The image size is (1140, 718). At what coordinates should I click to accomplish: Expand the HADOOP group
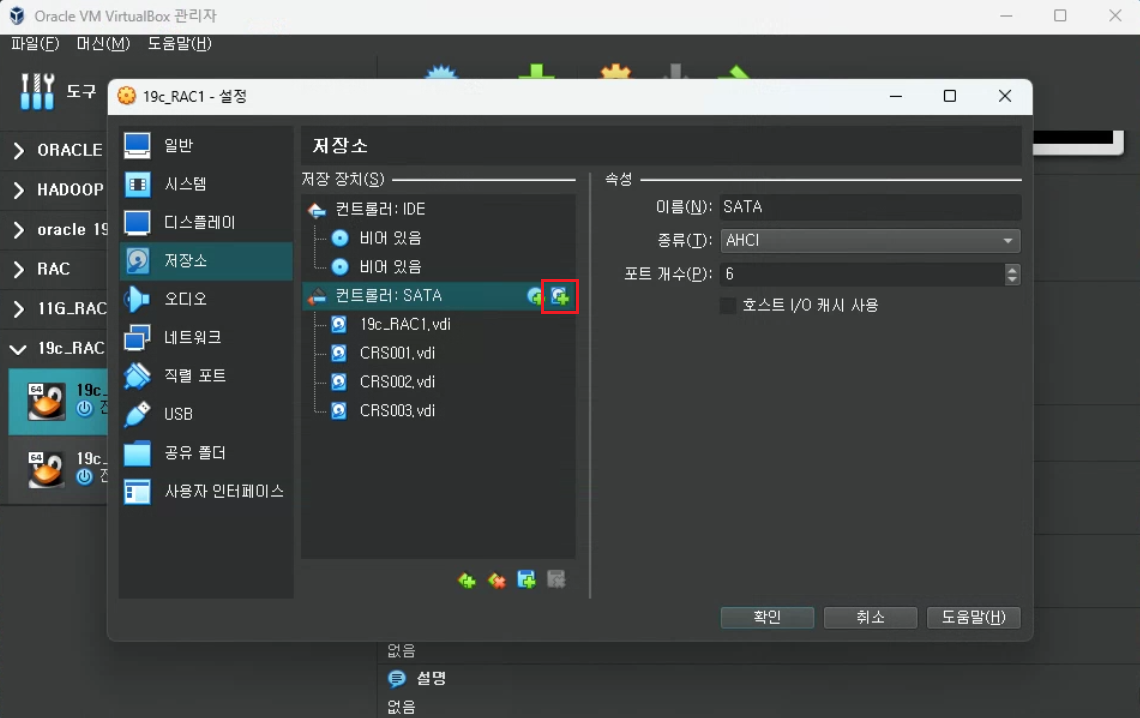[x=19, y=190]
